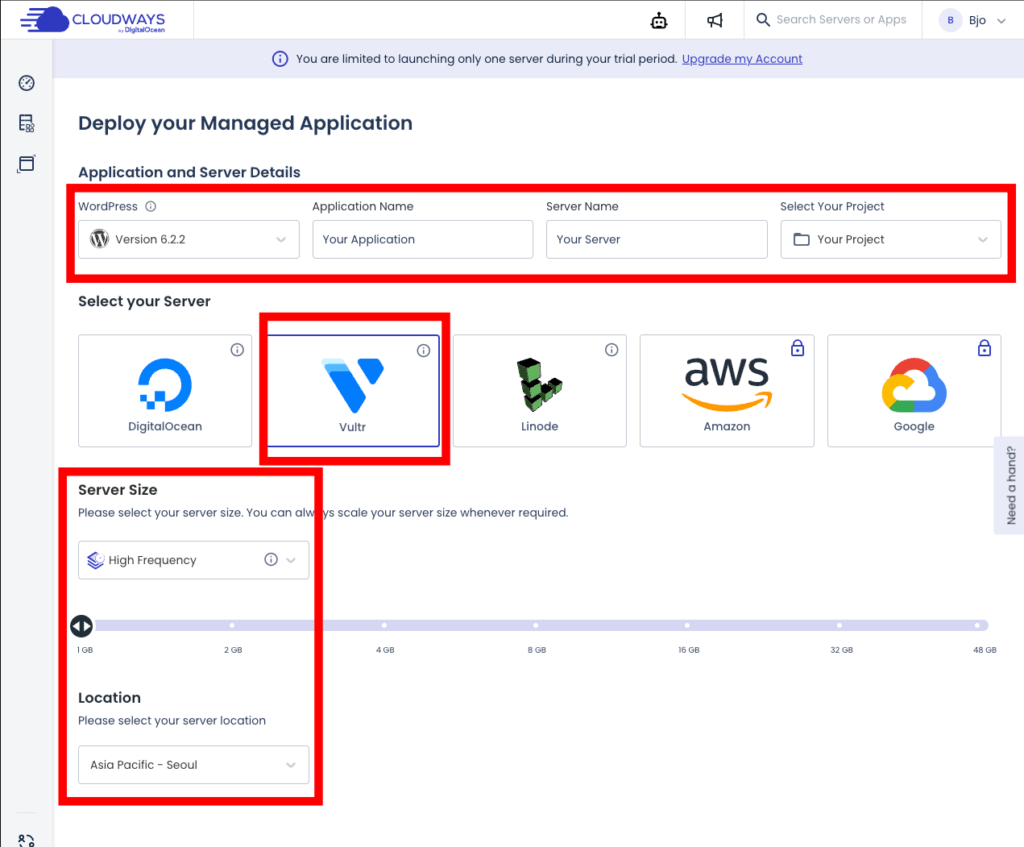This screenshot has width=1024, height=847.
Task: Set server size slider to 16 GB
Action: [x=687, y=626]
